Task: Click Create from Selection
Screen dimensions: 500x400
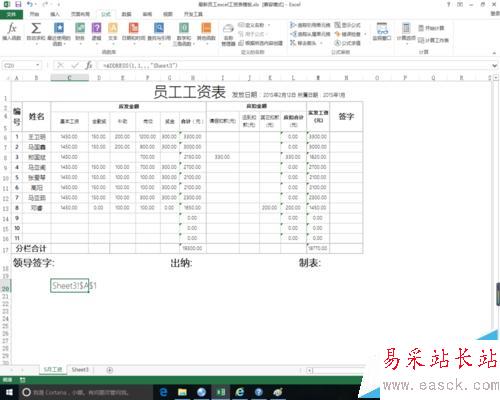Action: [261, 43]
